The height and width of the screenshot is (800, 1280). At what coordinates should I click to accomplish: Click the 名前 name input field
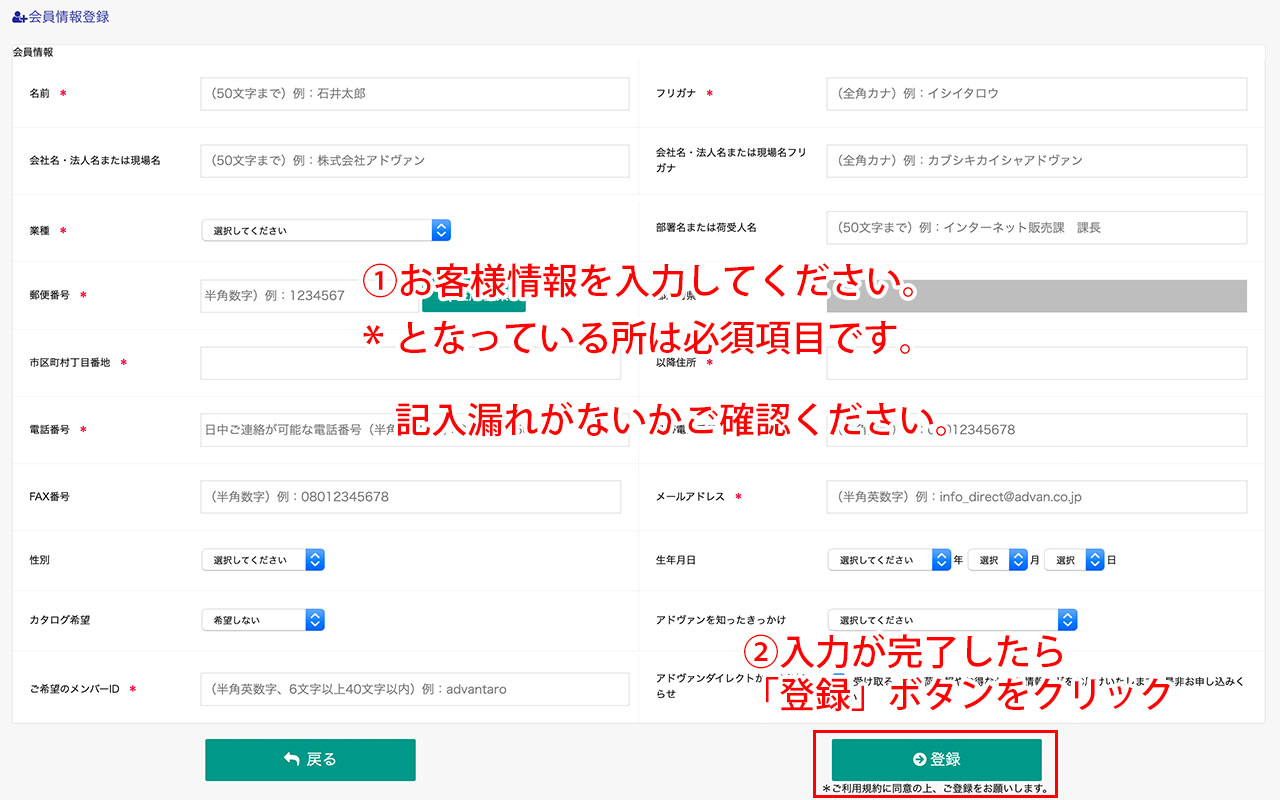tap(415, 94)
